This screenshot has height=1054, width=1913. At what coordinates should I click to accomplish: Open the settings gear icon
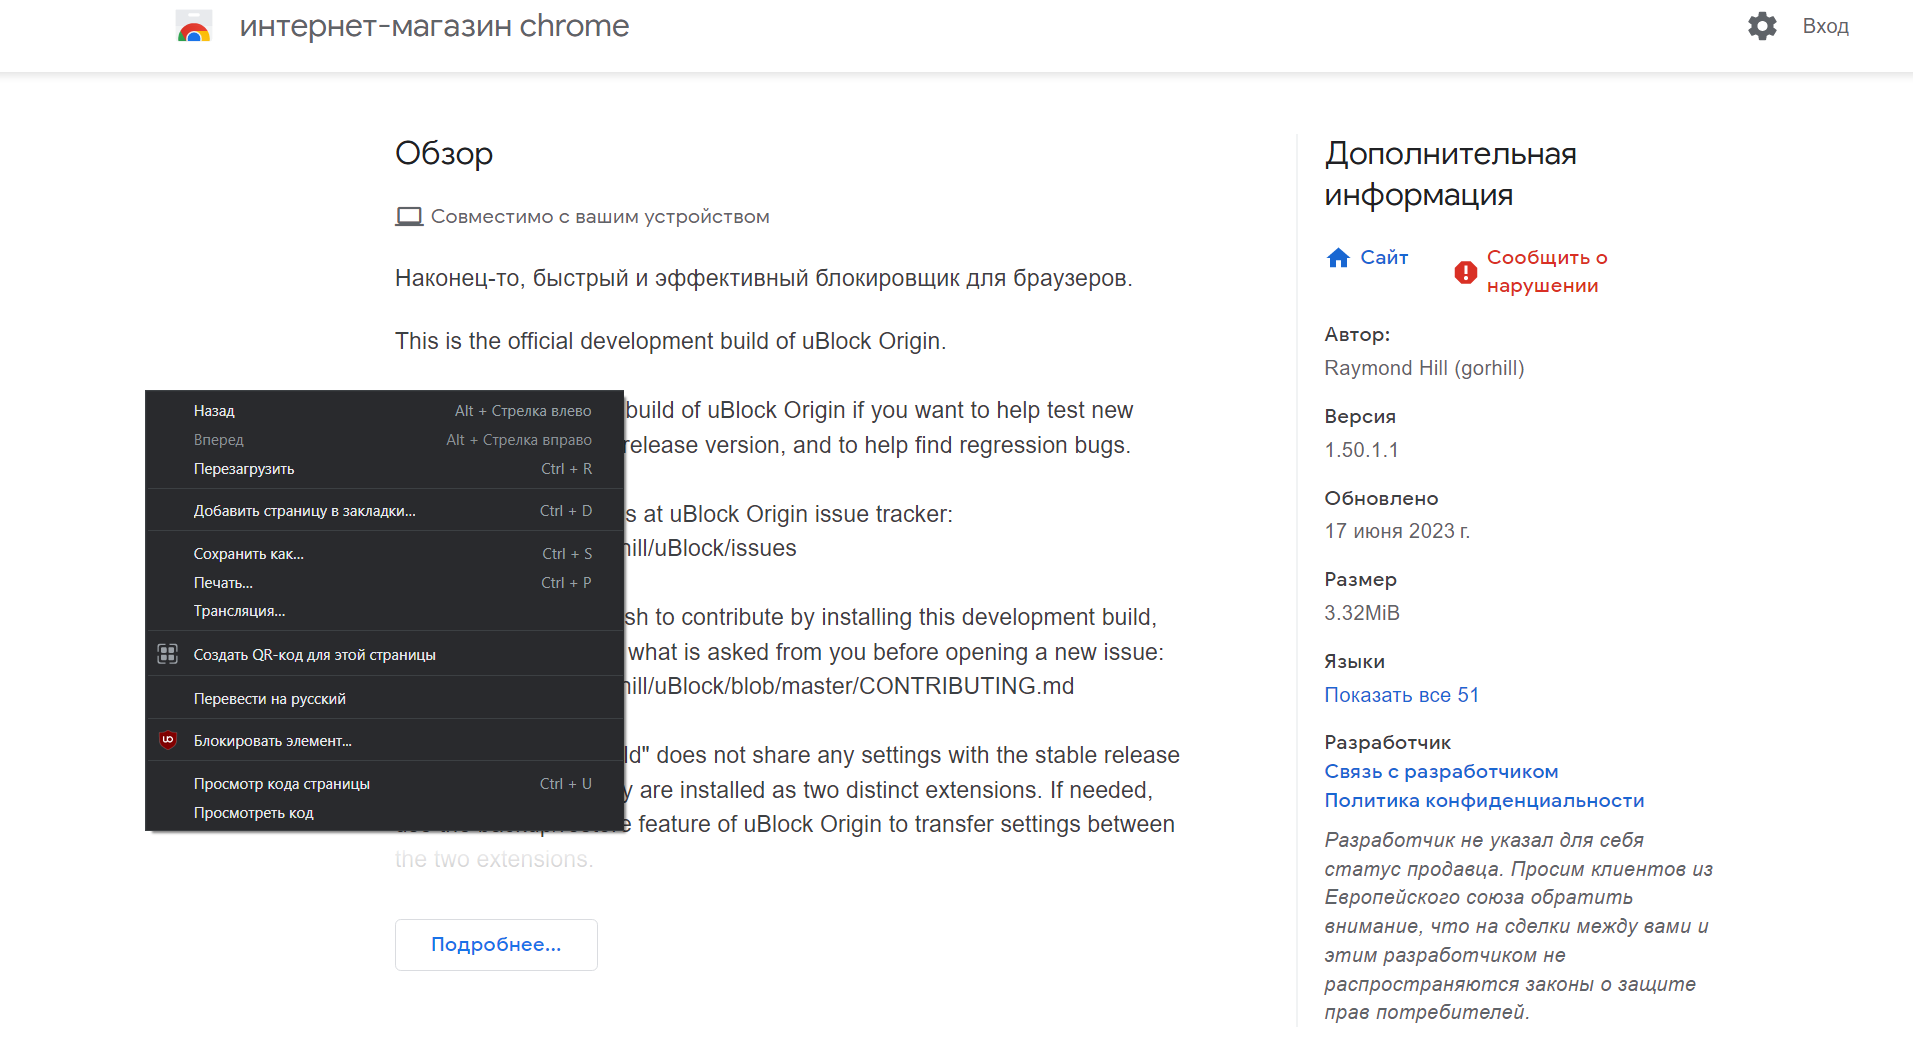click(x=1762, y=26)
